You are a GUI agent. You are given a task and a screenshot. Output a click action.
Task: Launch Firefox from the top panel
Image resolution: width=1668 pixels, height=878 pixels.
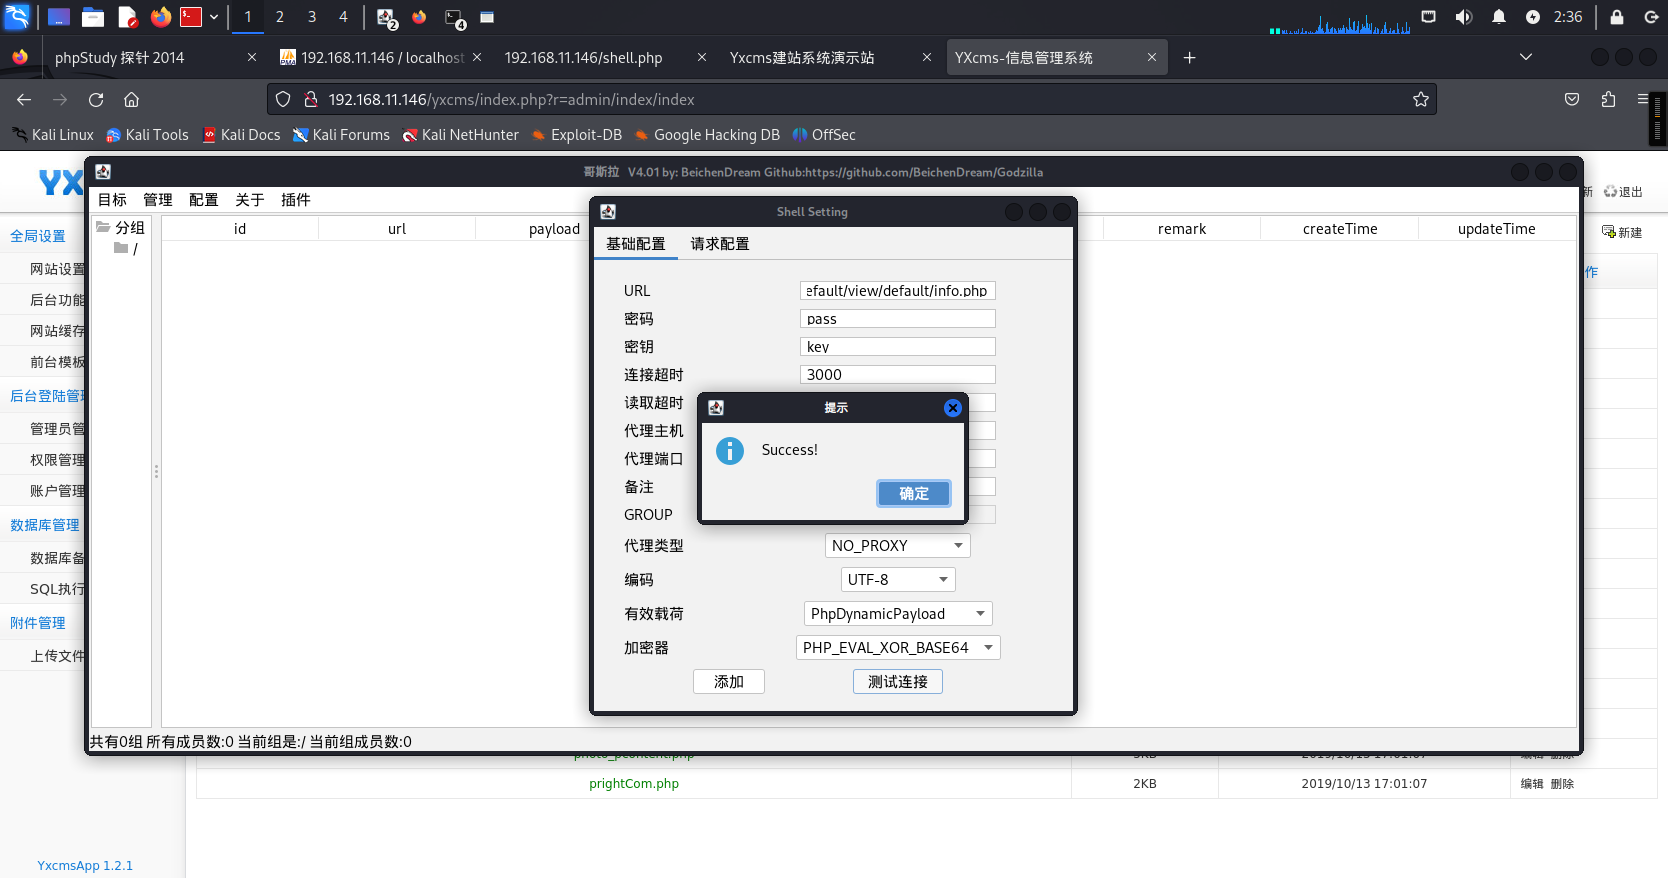[160, 17]
